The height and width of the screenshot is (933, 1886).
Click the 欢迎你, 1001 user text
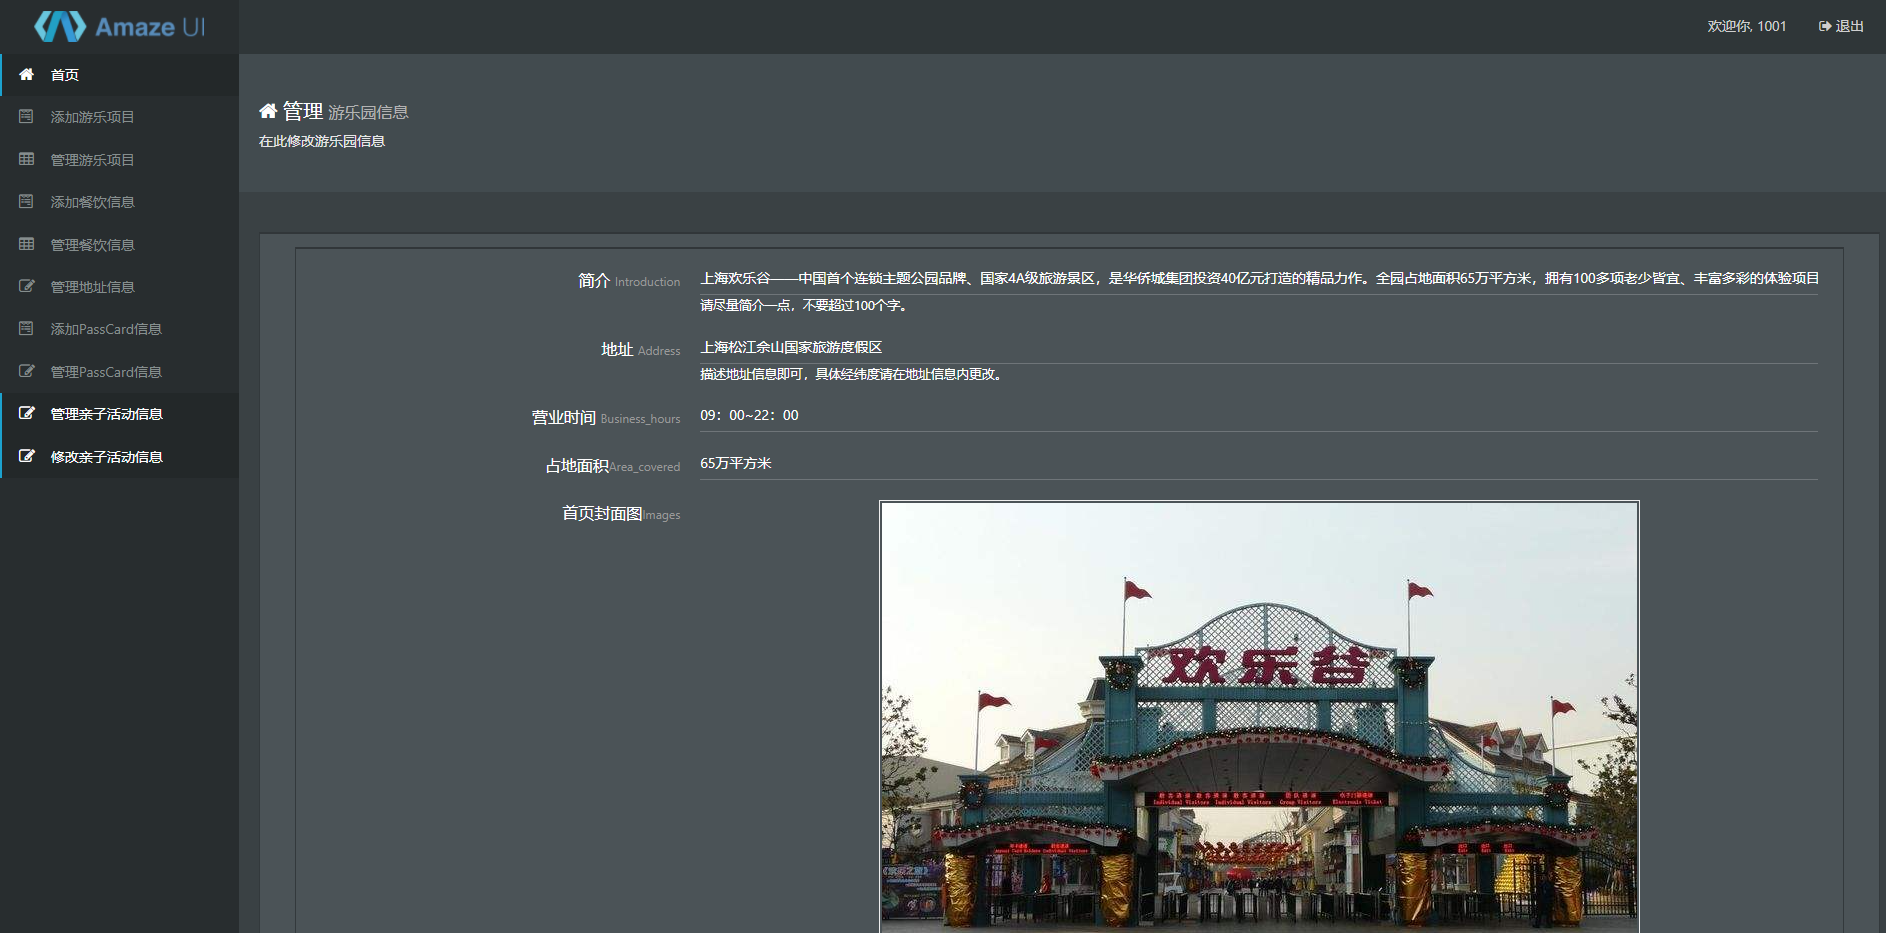[1746, 27]
